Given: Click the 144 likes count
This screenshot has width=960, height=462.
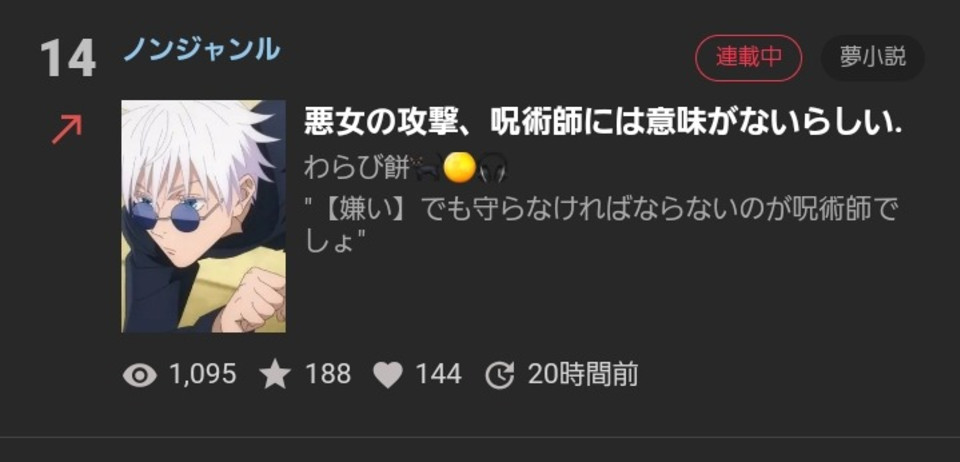Looking at the screenshot, I should [439, 374].
